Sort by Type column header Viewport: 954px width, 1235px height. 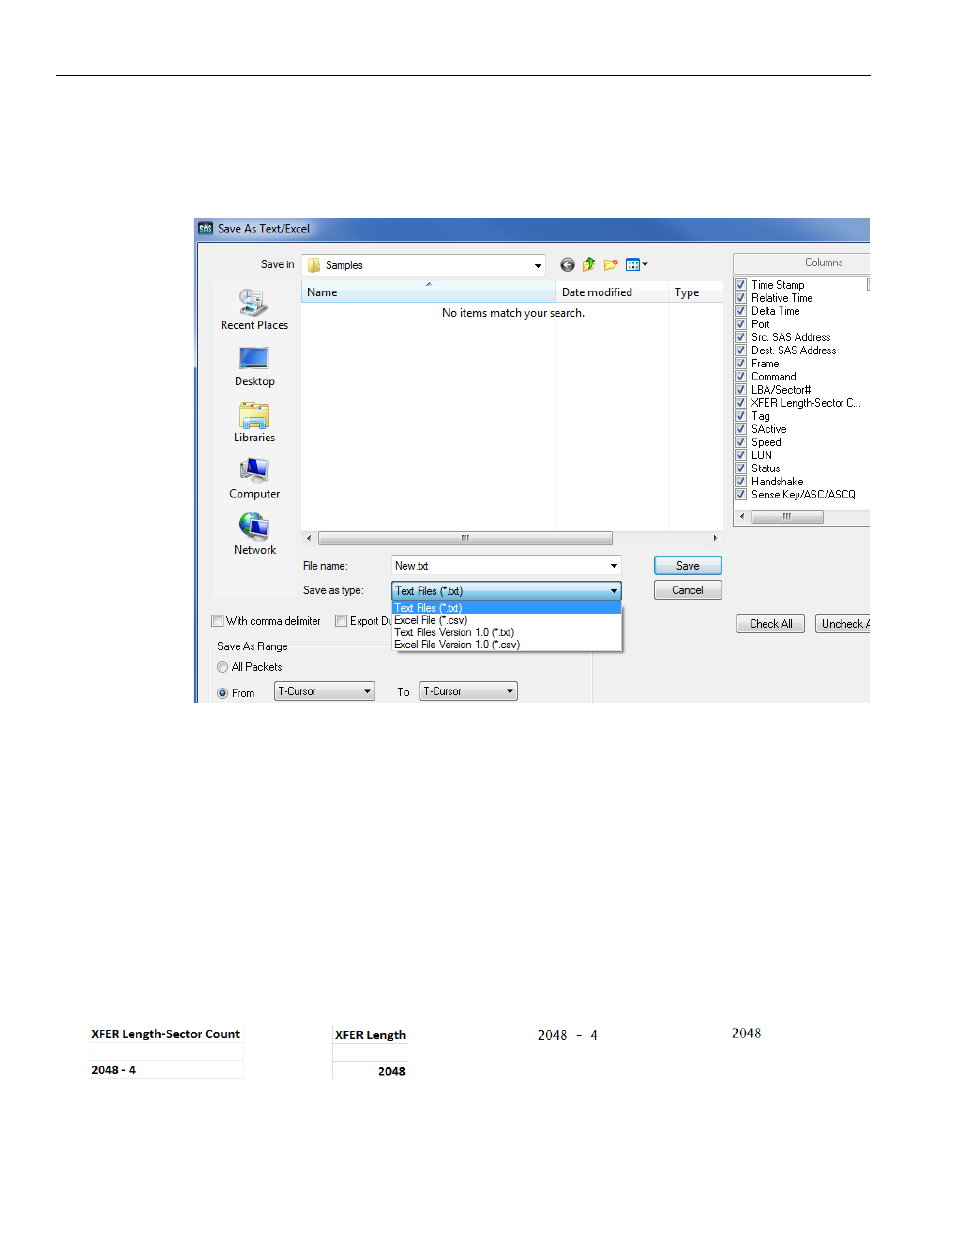coord(695,292)
